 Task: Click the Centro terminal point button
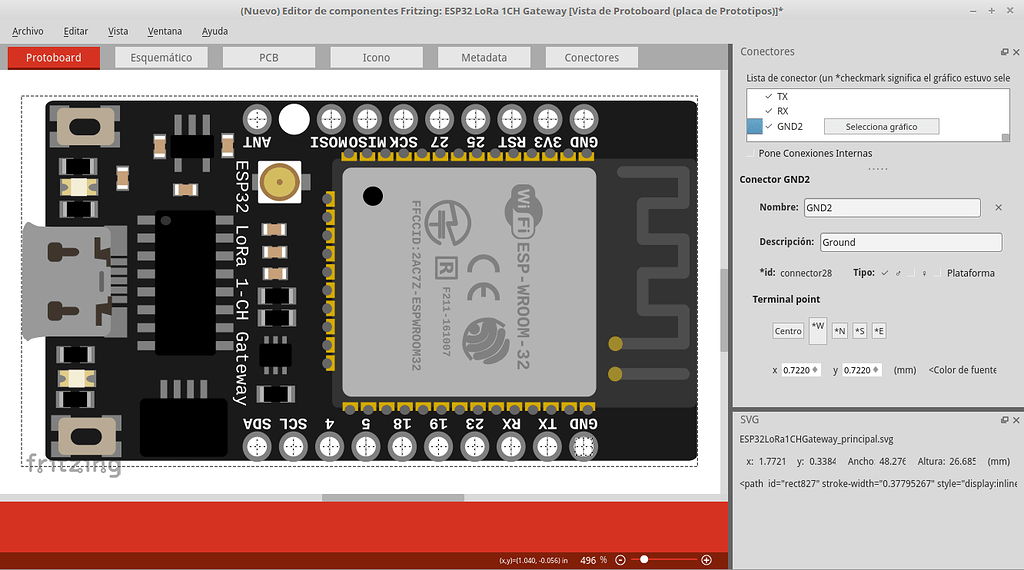pos(788,331)
